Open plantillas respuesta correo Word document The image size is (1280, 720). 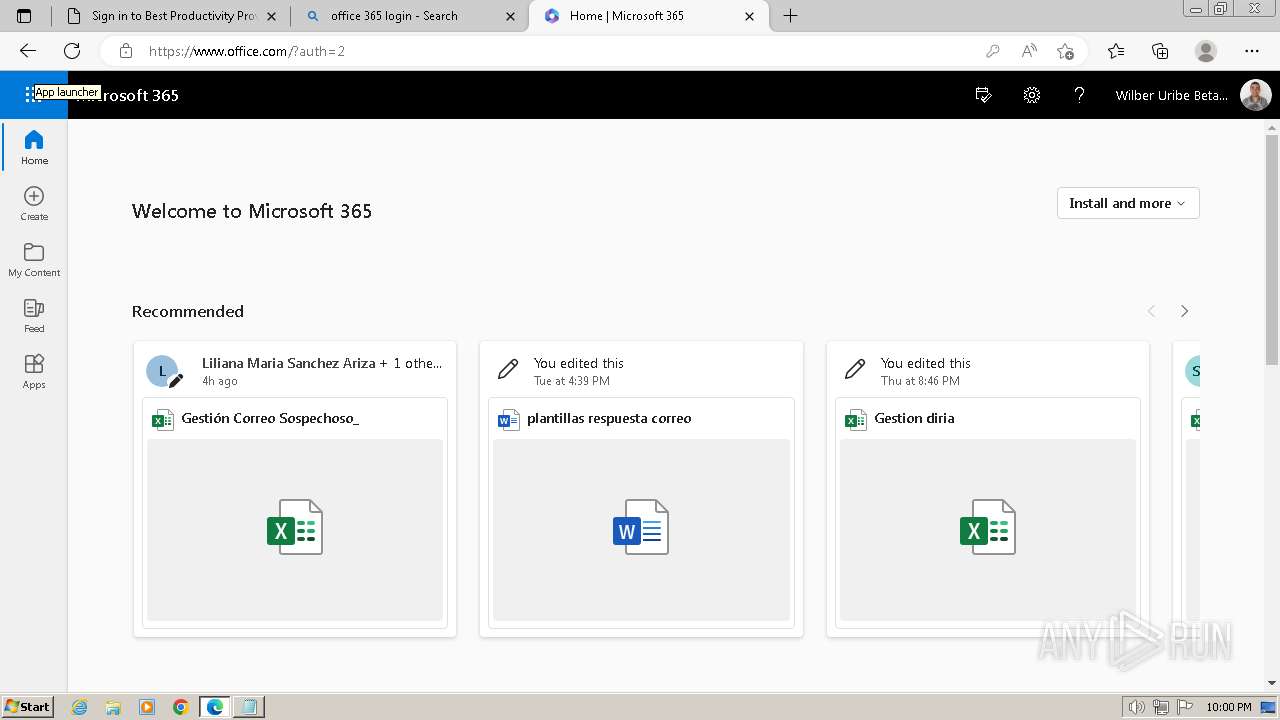[x=609, y=418]
